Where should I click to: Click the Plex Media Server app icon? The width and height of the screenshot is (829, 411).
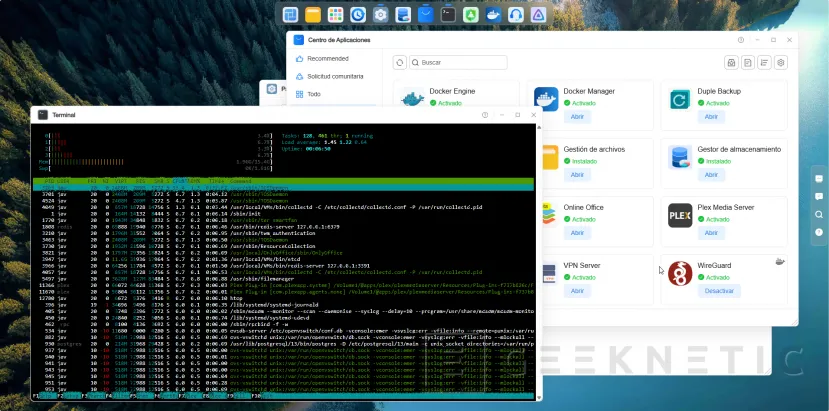click(680, 215)
